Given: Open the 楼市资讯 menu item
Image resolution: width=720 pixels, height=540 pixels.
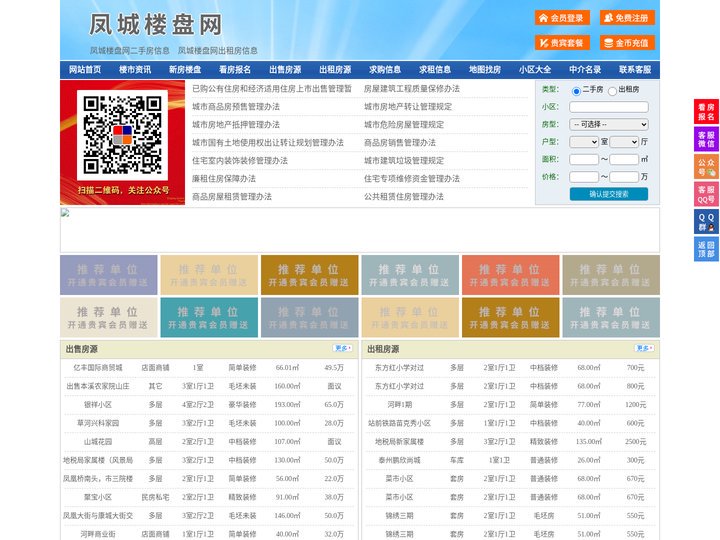Looking at the screenshot, I should pos(135,70).
